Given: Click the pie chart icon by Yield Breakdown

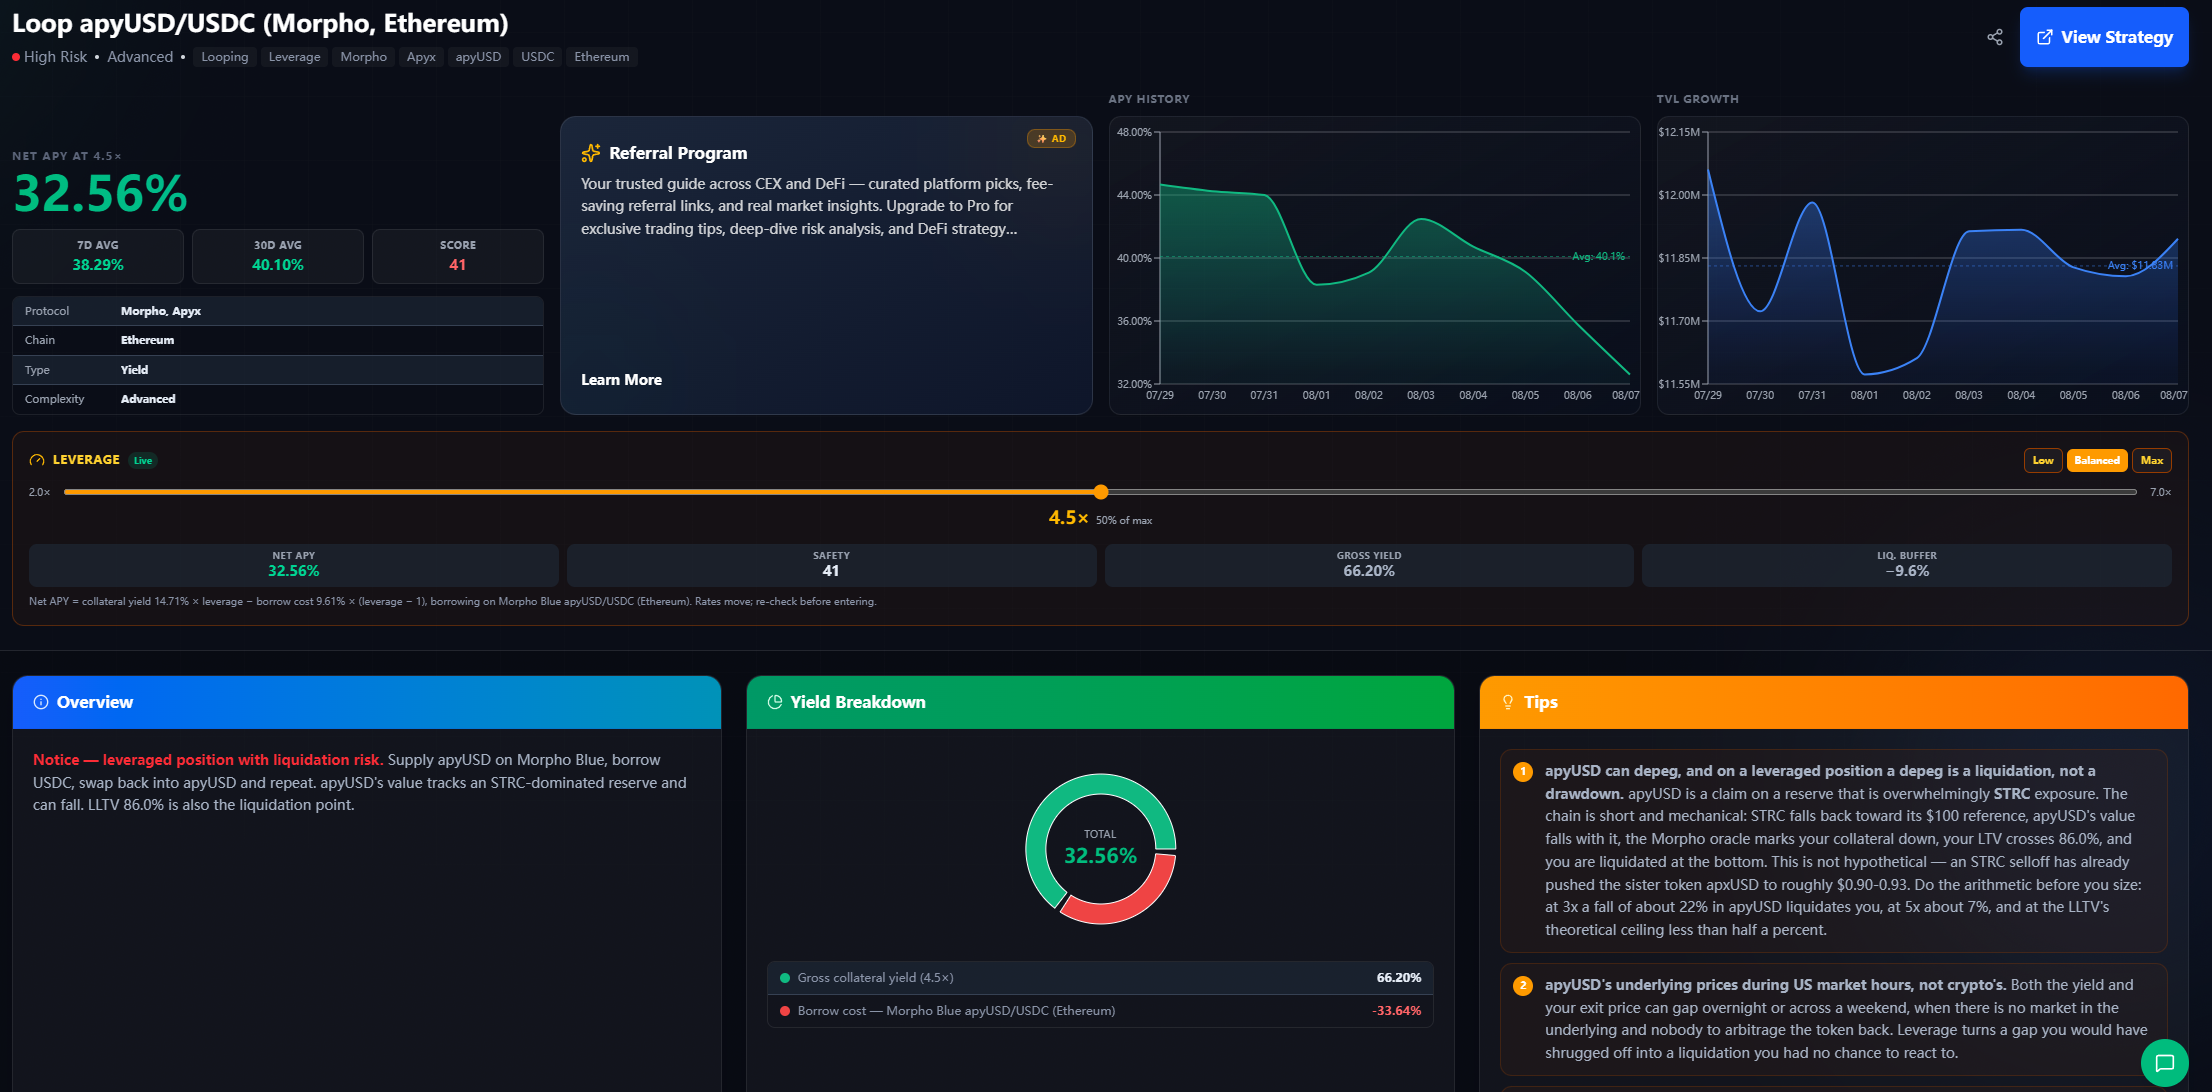Looking at the screenshot, I should [774, 702].
